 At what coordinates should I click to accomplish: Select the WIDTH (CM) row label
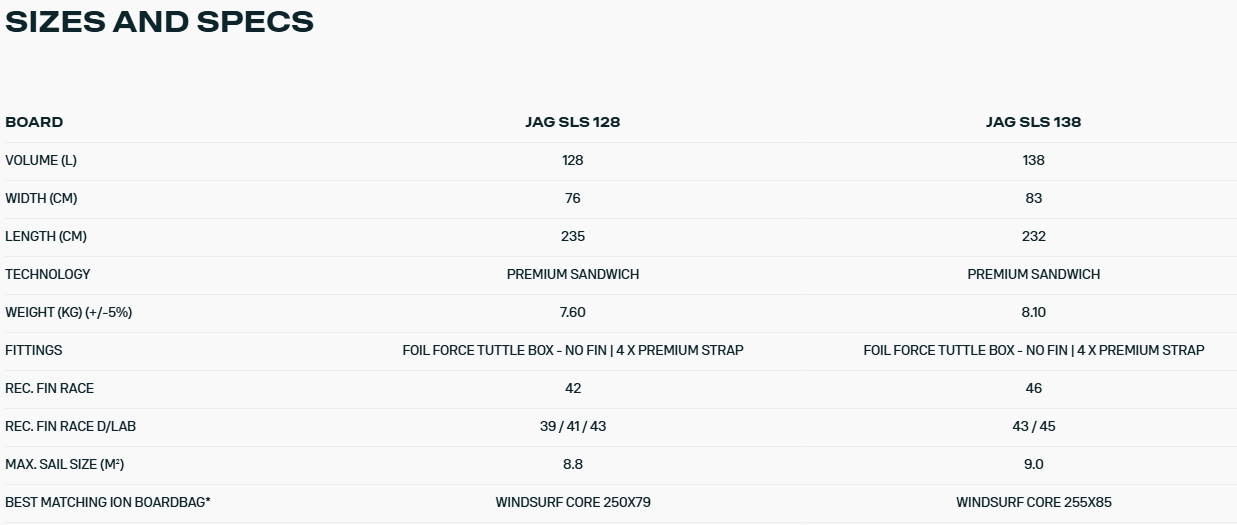coord(41,198)
